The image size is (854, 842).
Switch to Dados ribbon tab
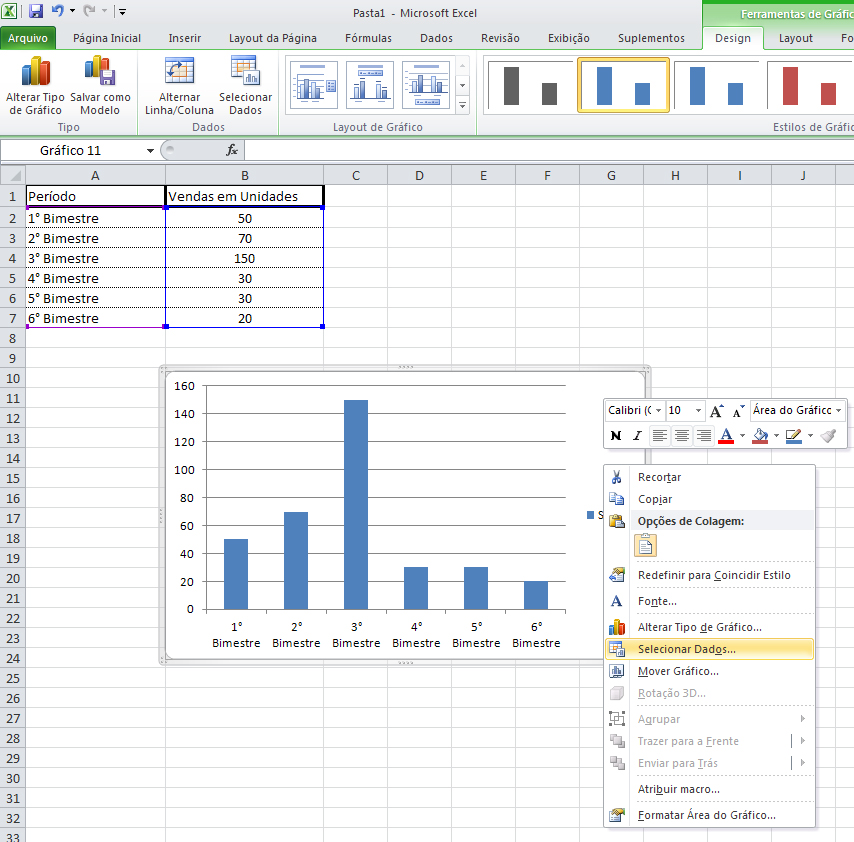pos(436,38)
